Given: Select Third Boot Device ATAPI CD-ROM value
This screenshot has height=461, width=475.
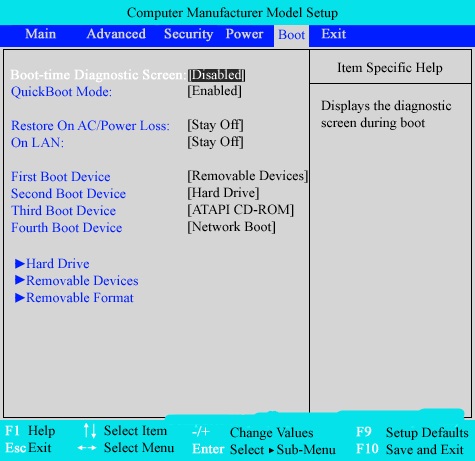Looking at the screenshot, I should click(240, 210).
